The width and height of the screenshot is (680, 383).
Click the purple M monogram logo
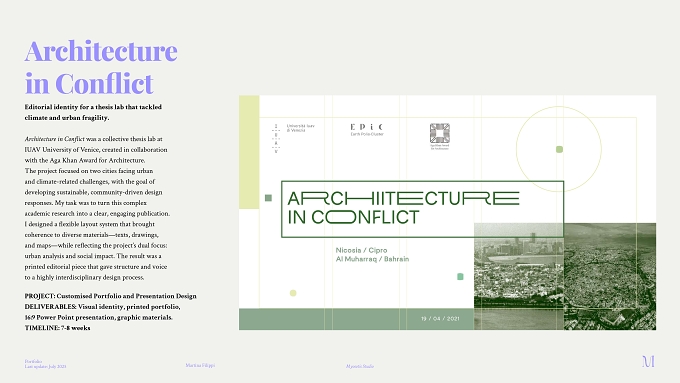pos(648,361)
